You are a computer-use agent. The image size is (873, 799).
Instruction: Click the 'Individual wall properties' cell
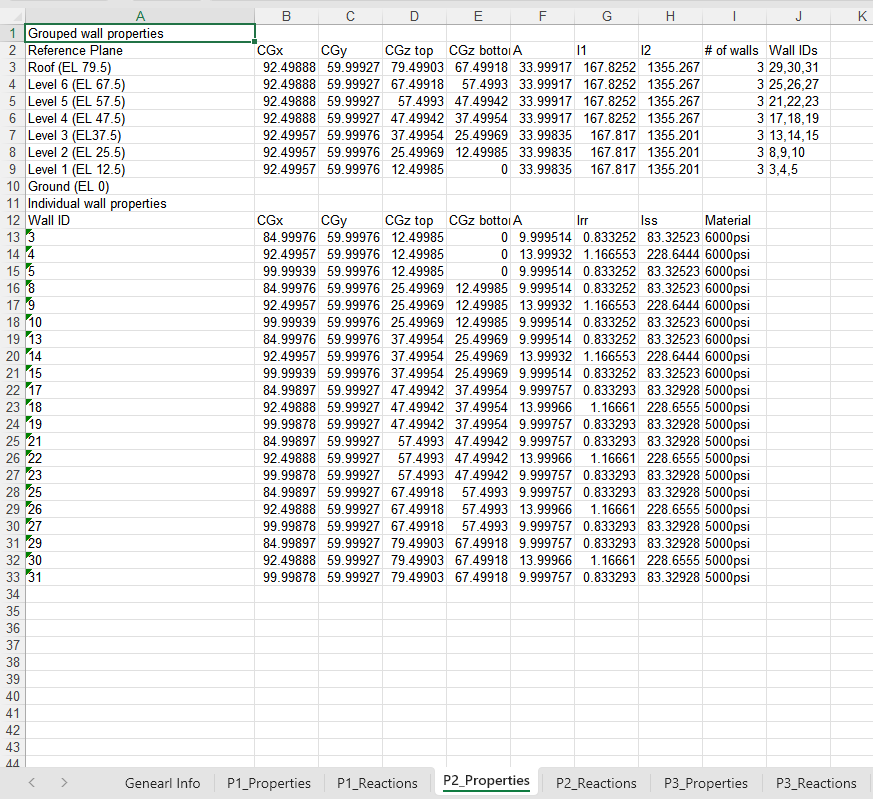139,203
